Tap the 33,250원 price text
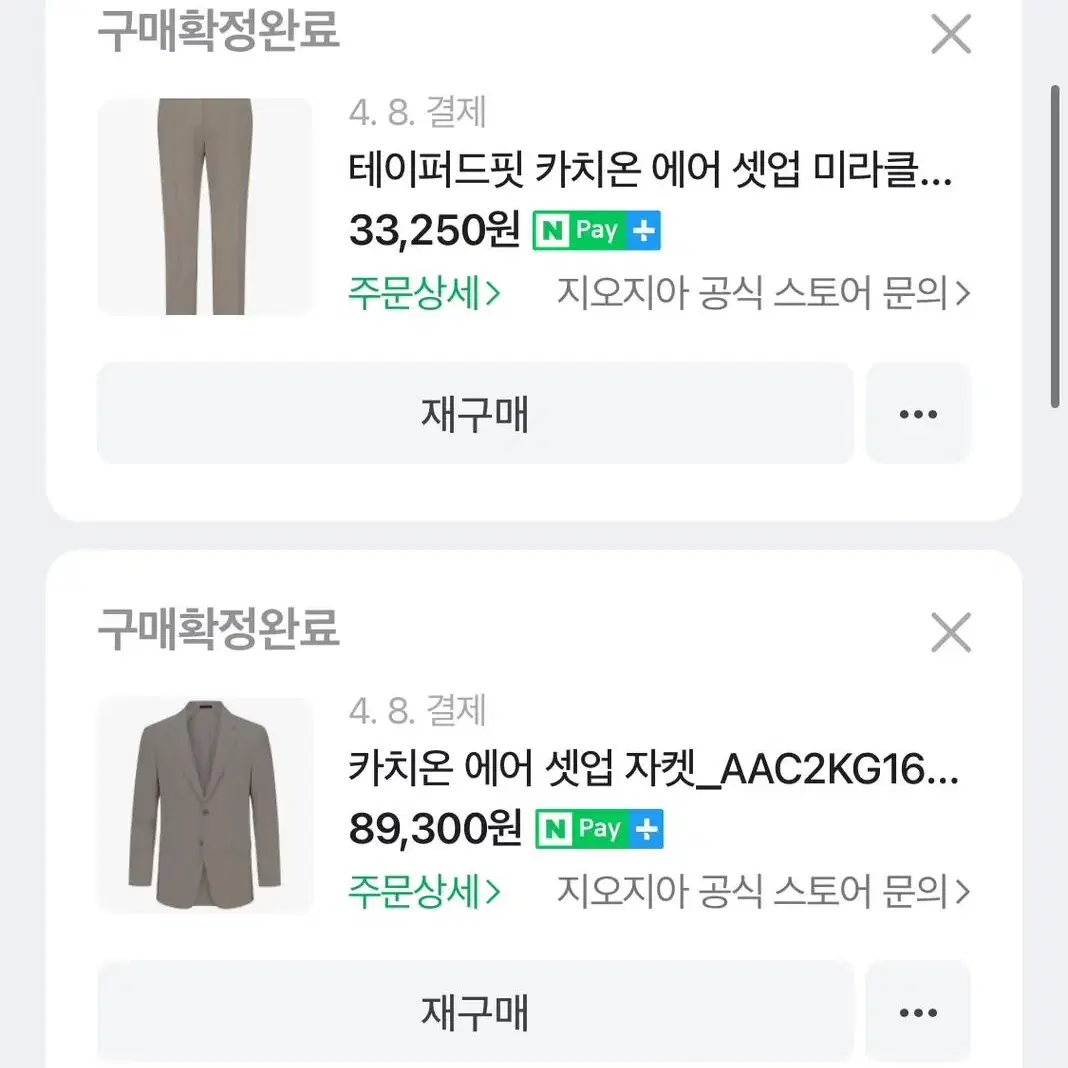Image resolution: width=1068 pixels, height=1068 pixels. [x=435, y=230]
